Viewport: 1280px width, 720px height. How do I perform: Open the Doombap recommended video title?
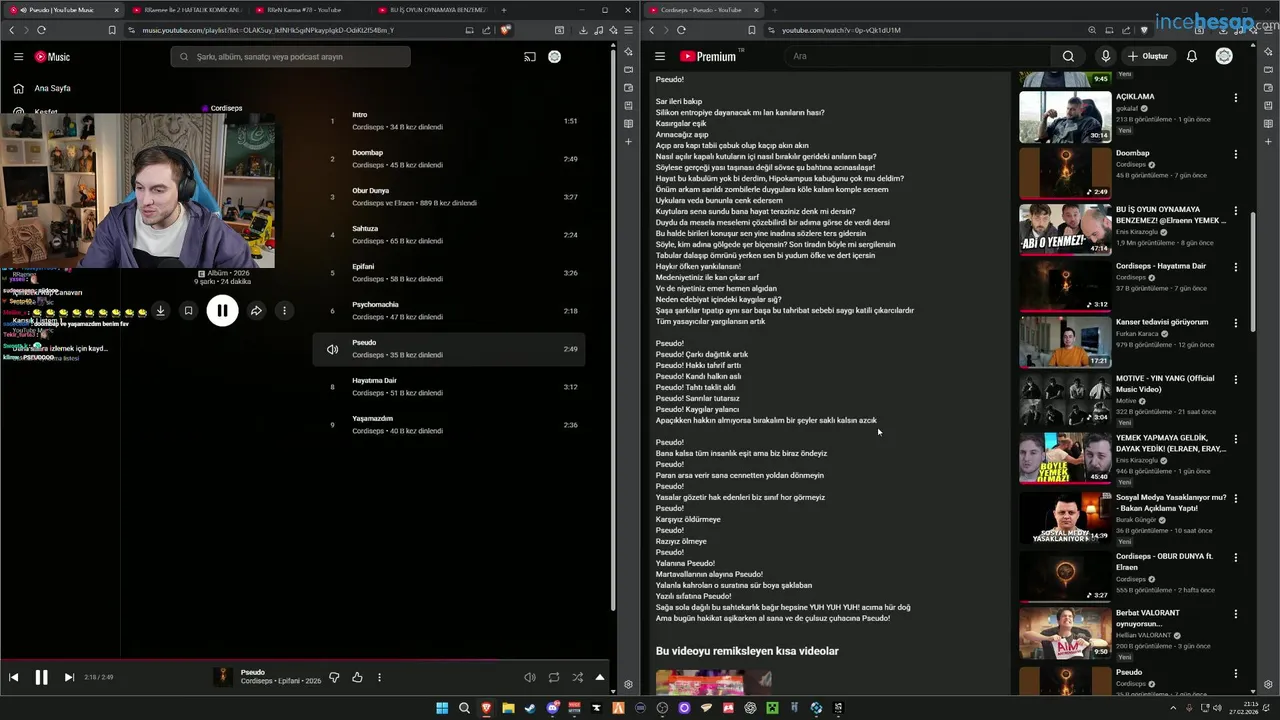coord(1133,153)
